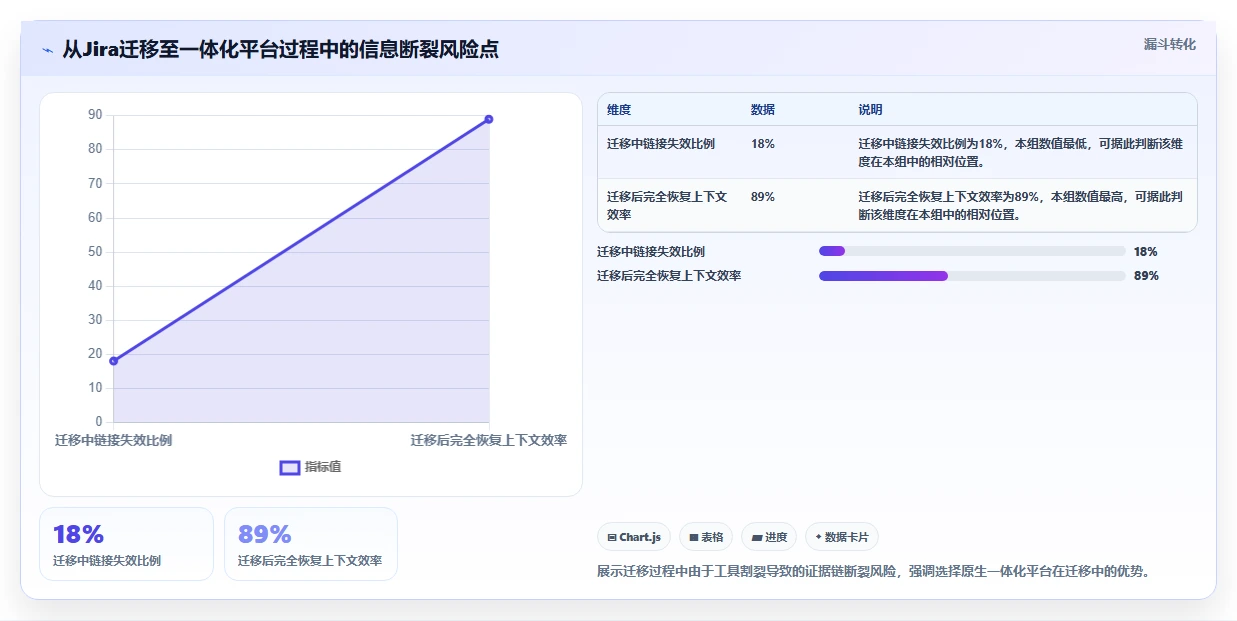This screenshot has width=1237, height=621.
Task: Click the x-axis label 迁移中链接失效比例
Action: tap(113, 440)
